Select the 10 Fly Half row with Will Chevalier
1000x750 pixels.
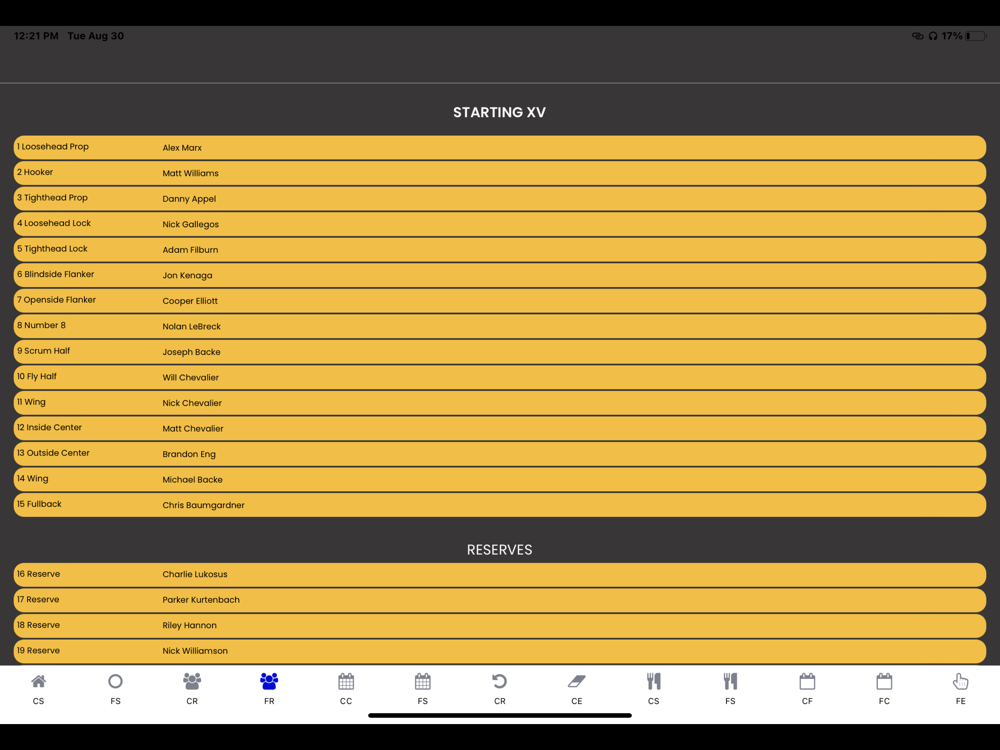click(x=499, y=377)
